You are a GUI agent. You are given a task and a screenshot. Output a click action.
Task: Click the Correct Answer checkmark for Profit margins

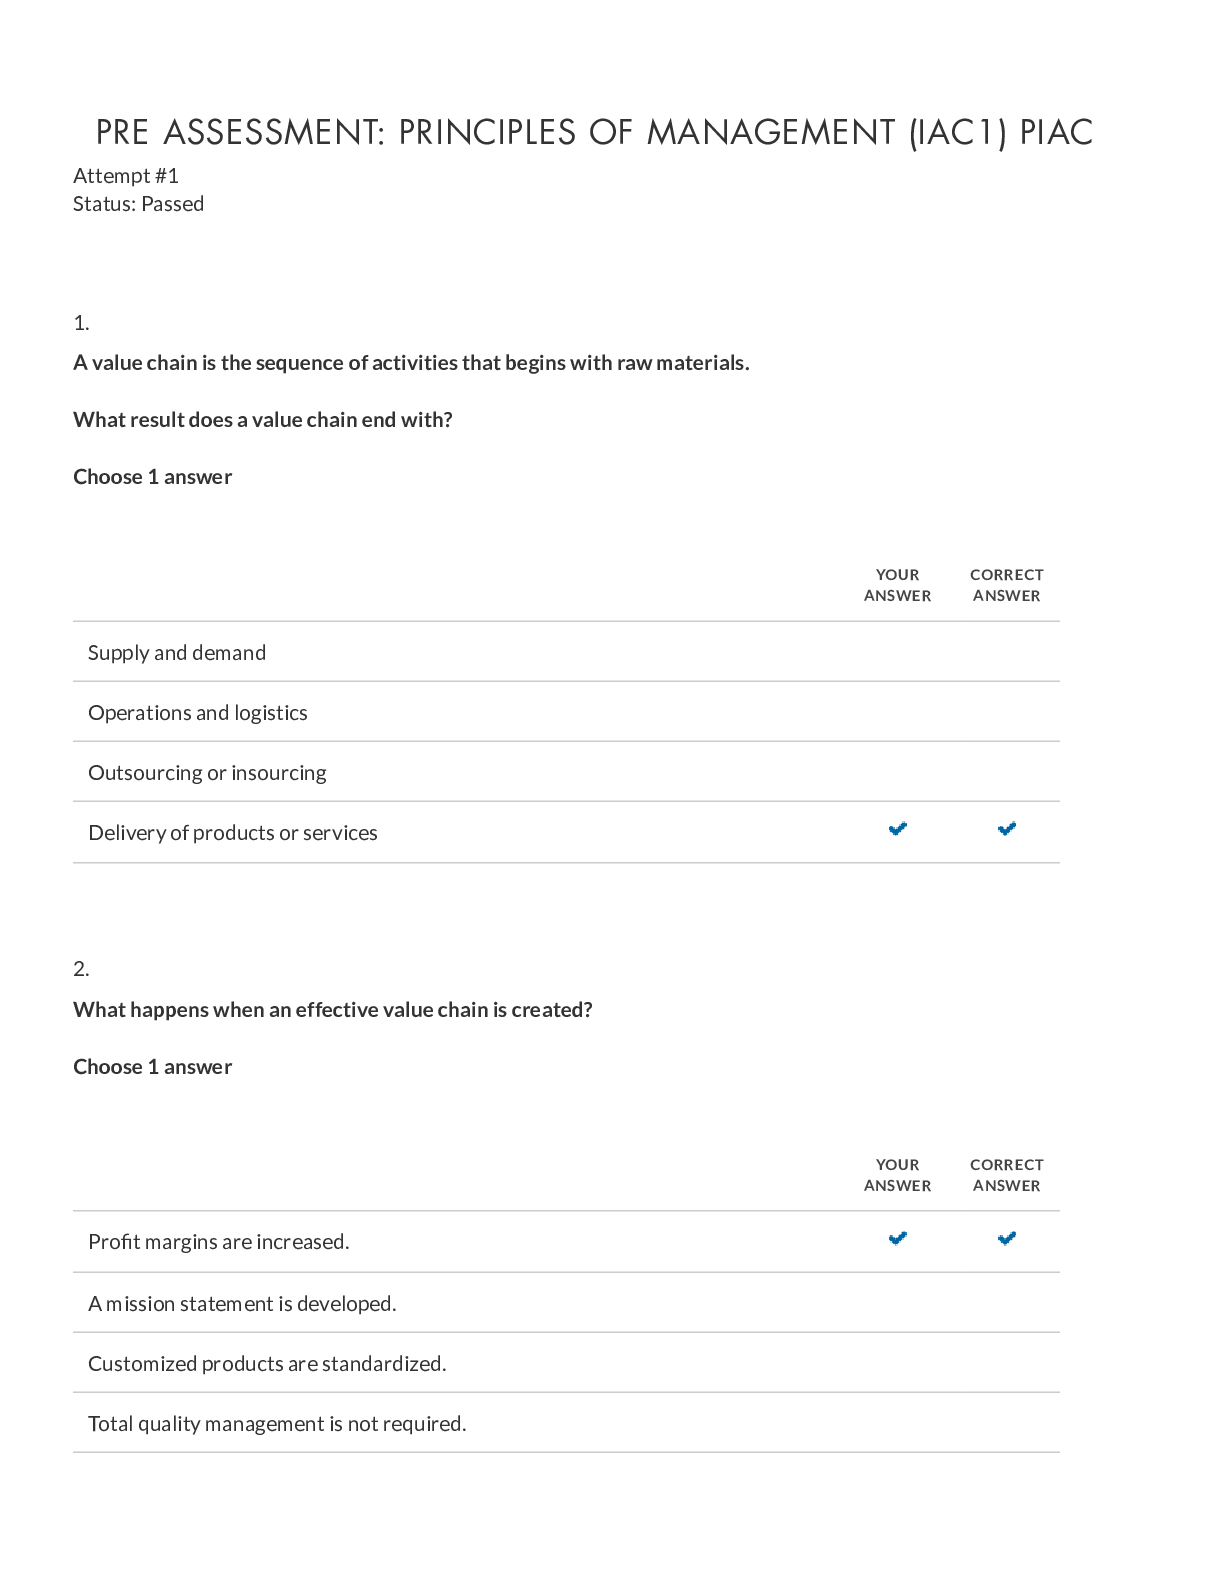[1007, 1239]
